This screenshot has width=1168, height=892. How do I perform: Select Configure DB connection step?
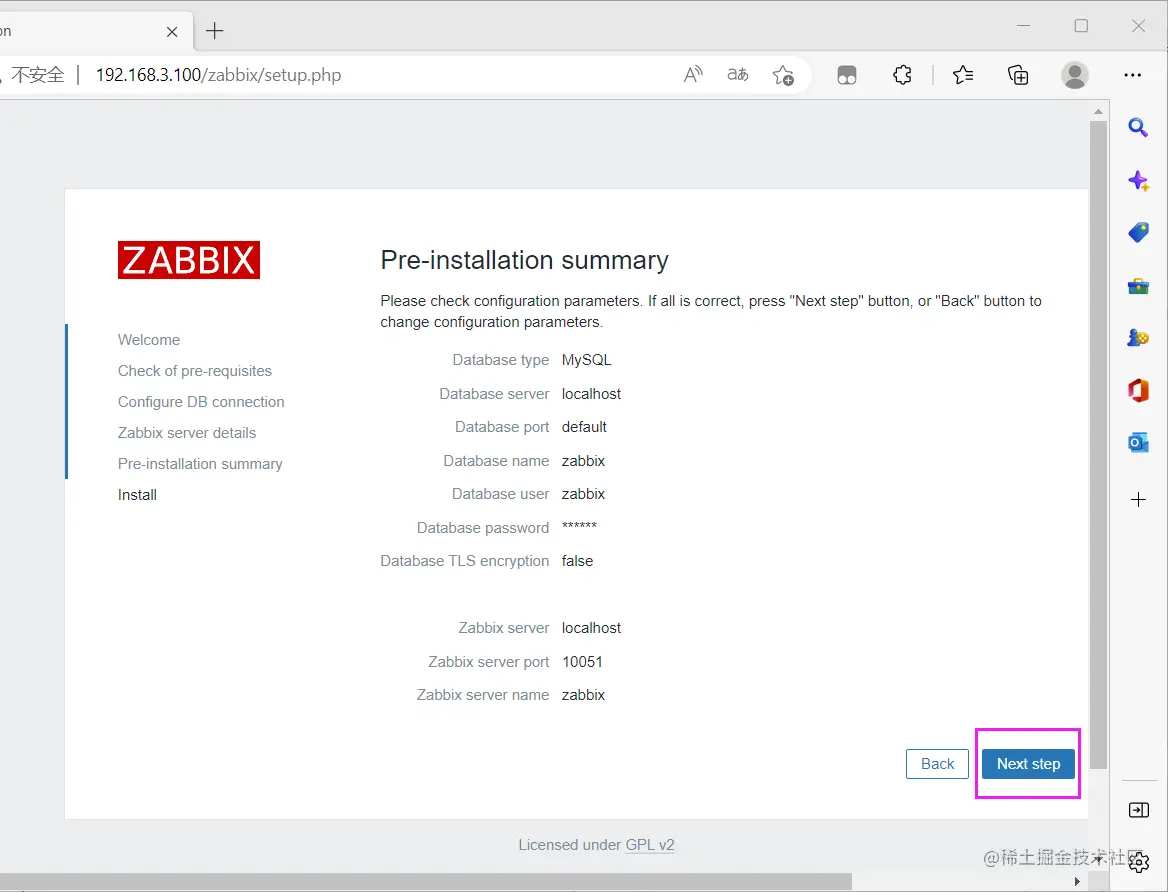[201, 402]
